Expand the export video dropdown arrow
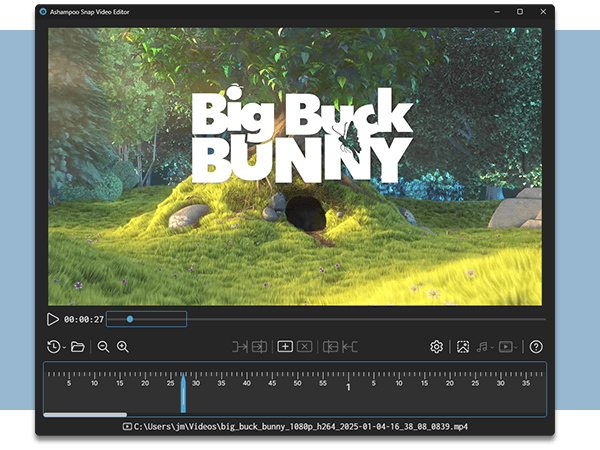The width and height of the screenshot is (600, 450). click(516, 347)
